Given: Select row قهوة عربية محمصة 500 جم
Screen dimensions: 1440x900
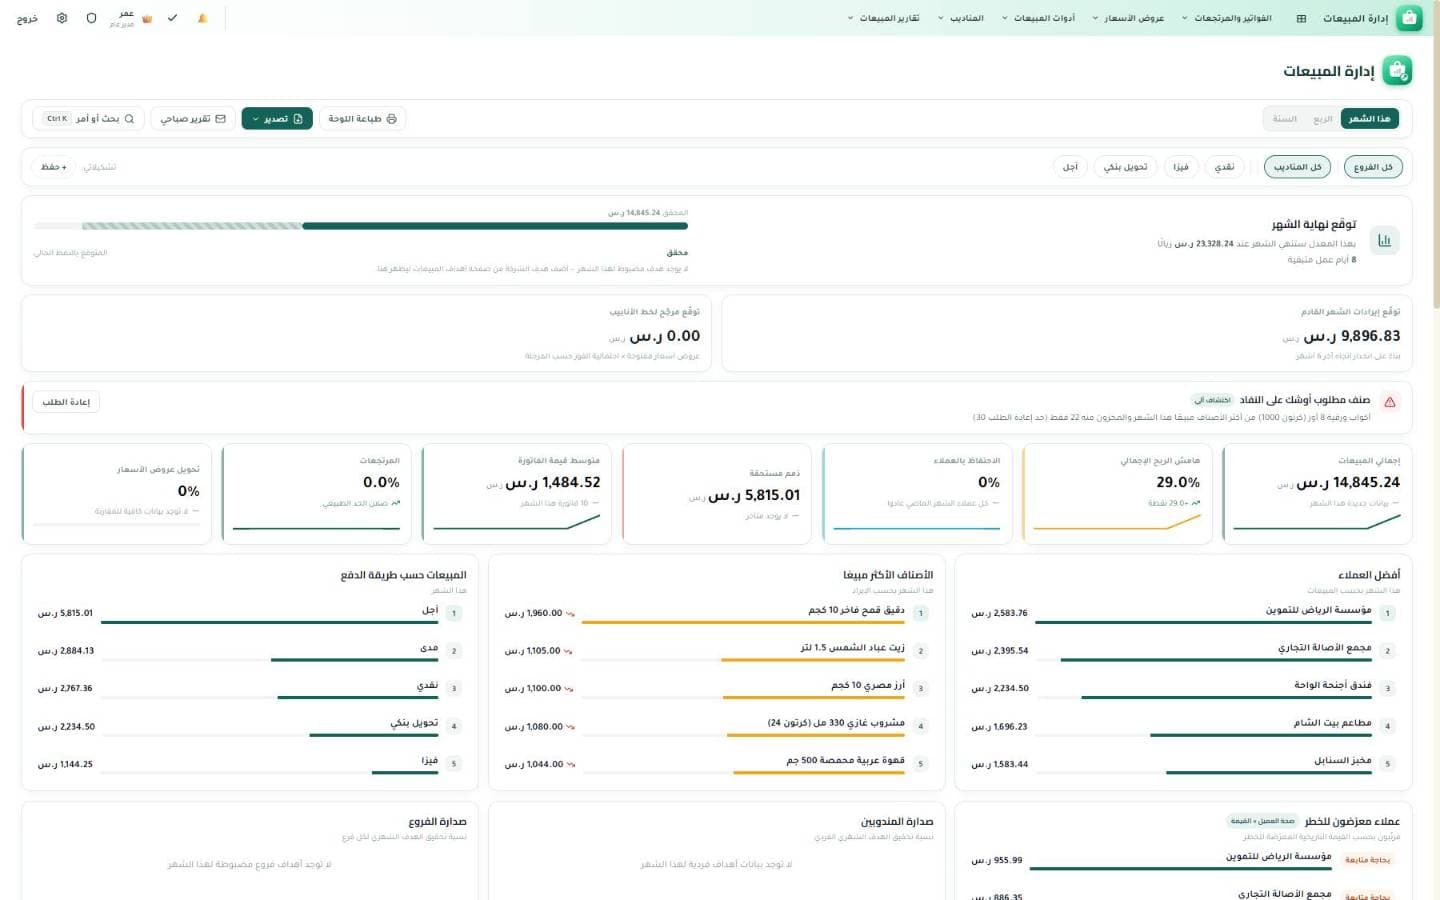Looking at the screenshot, I should click(x=716, y=764).
